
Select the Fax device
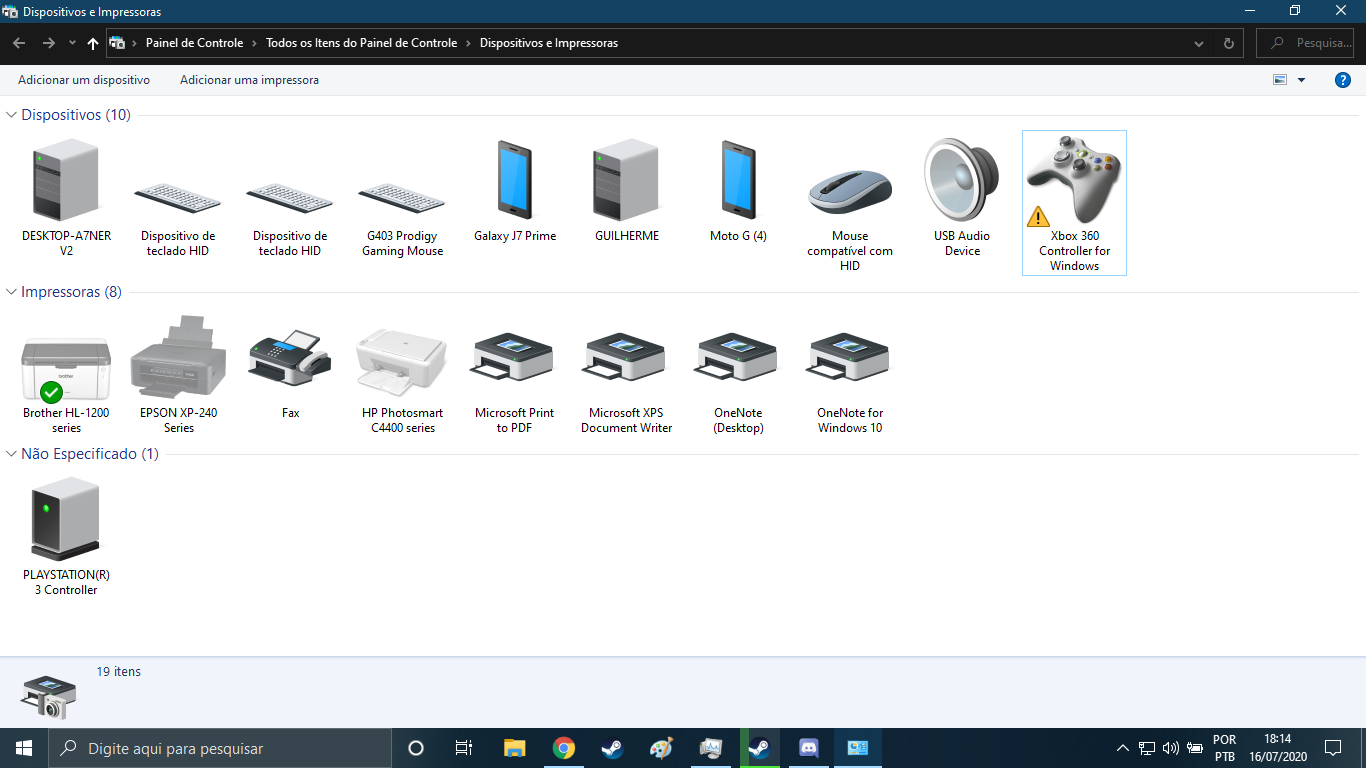[x=290, y=374]
